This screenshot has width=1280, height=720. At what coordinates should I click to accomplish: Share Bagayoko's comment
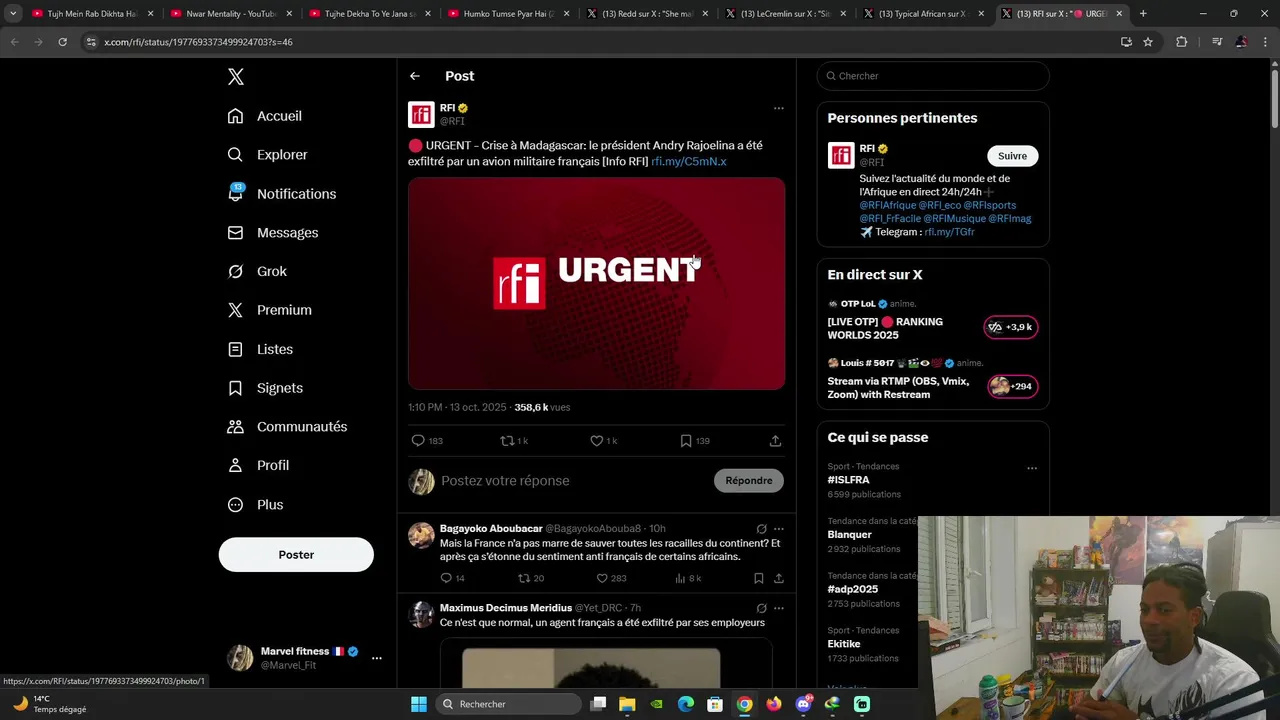tap(778, 578)
